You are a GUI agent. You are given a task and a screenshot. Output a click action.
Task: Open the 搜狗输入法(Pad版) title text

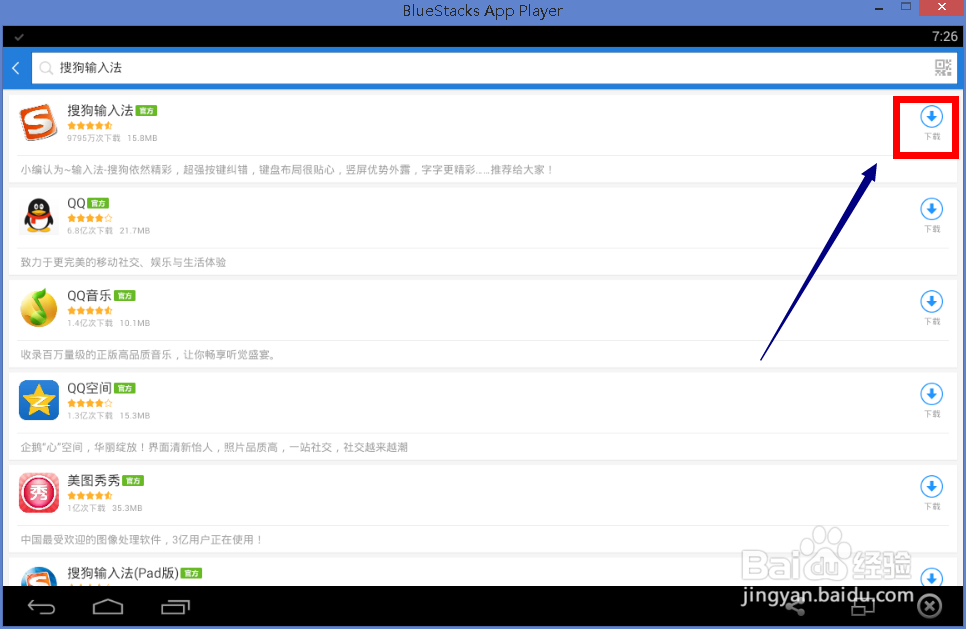123,573
